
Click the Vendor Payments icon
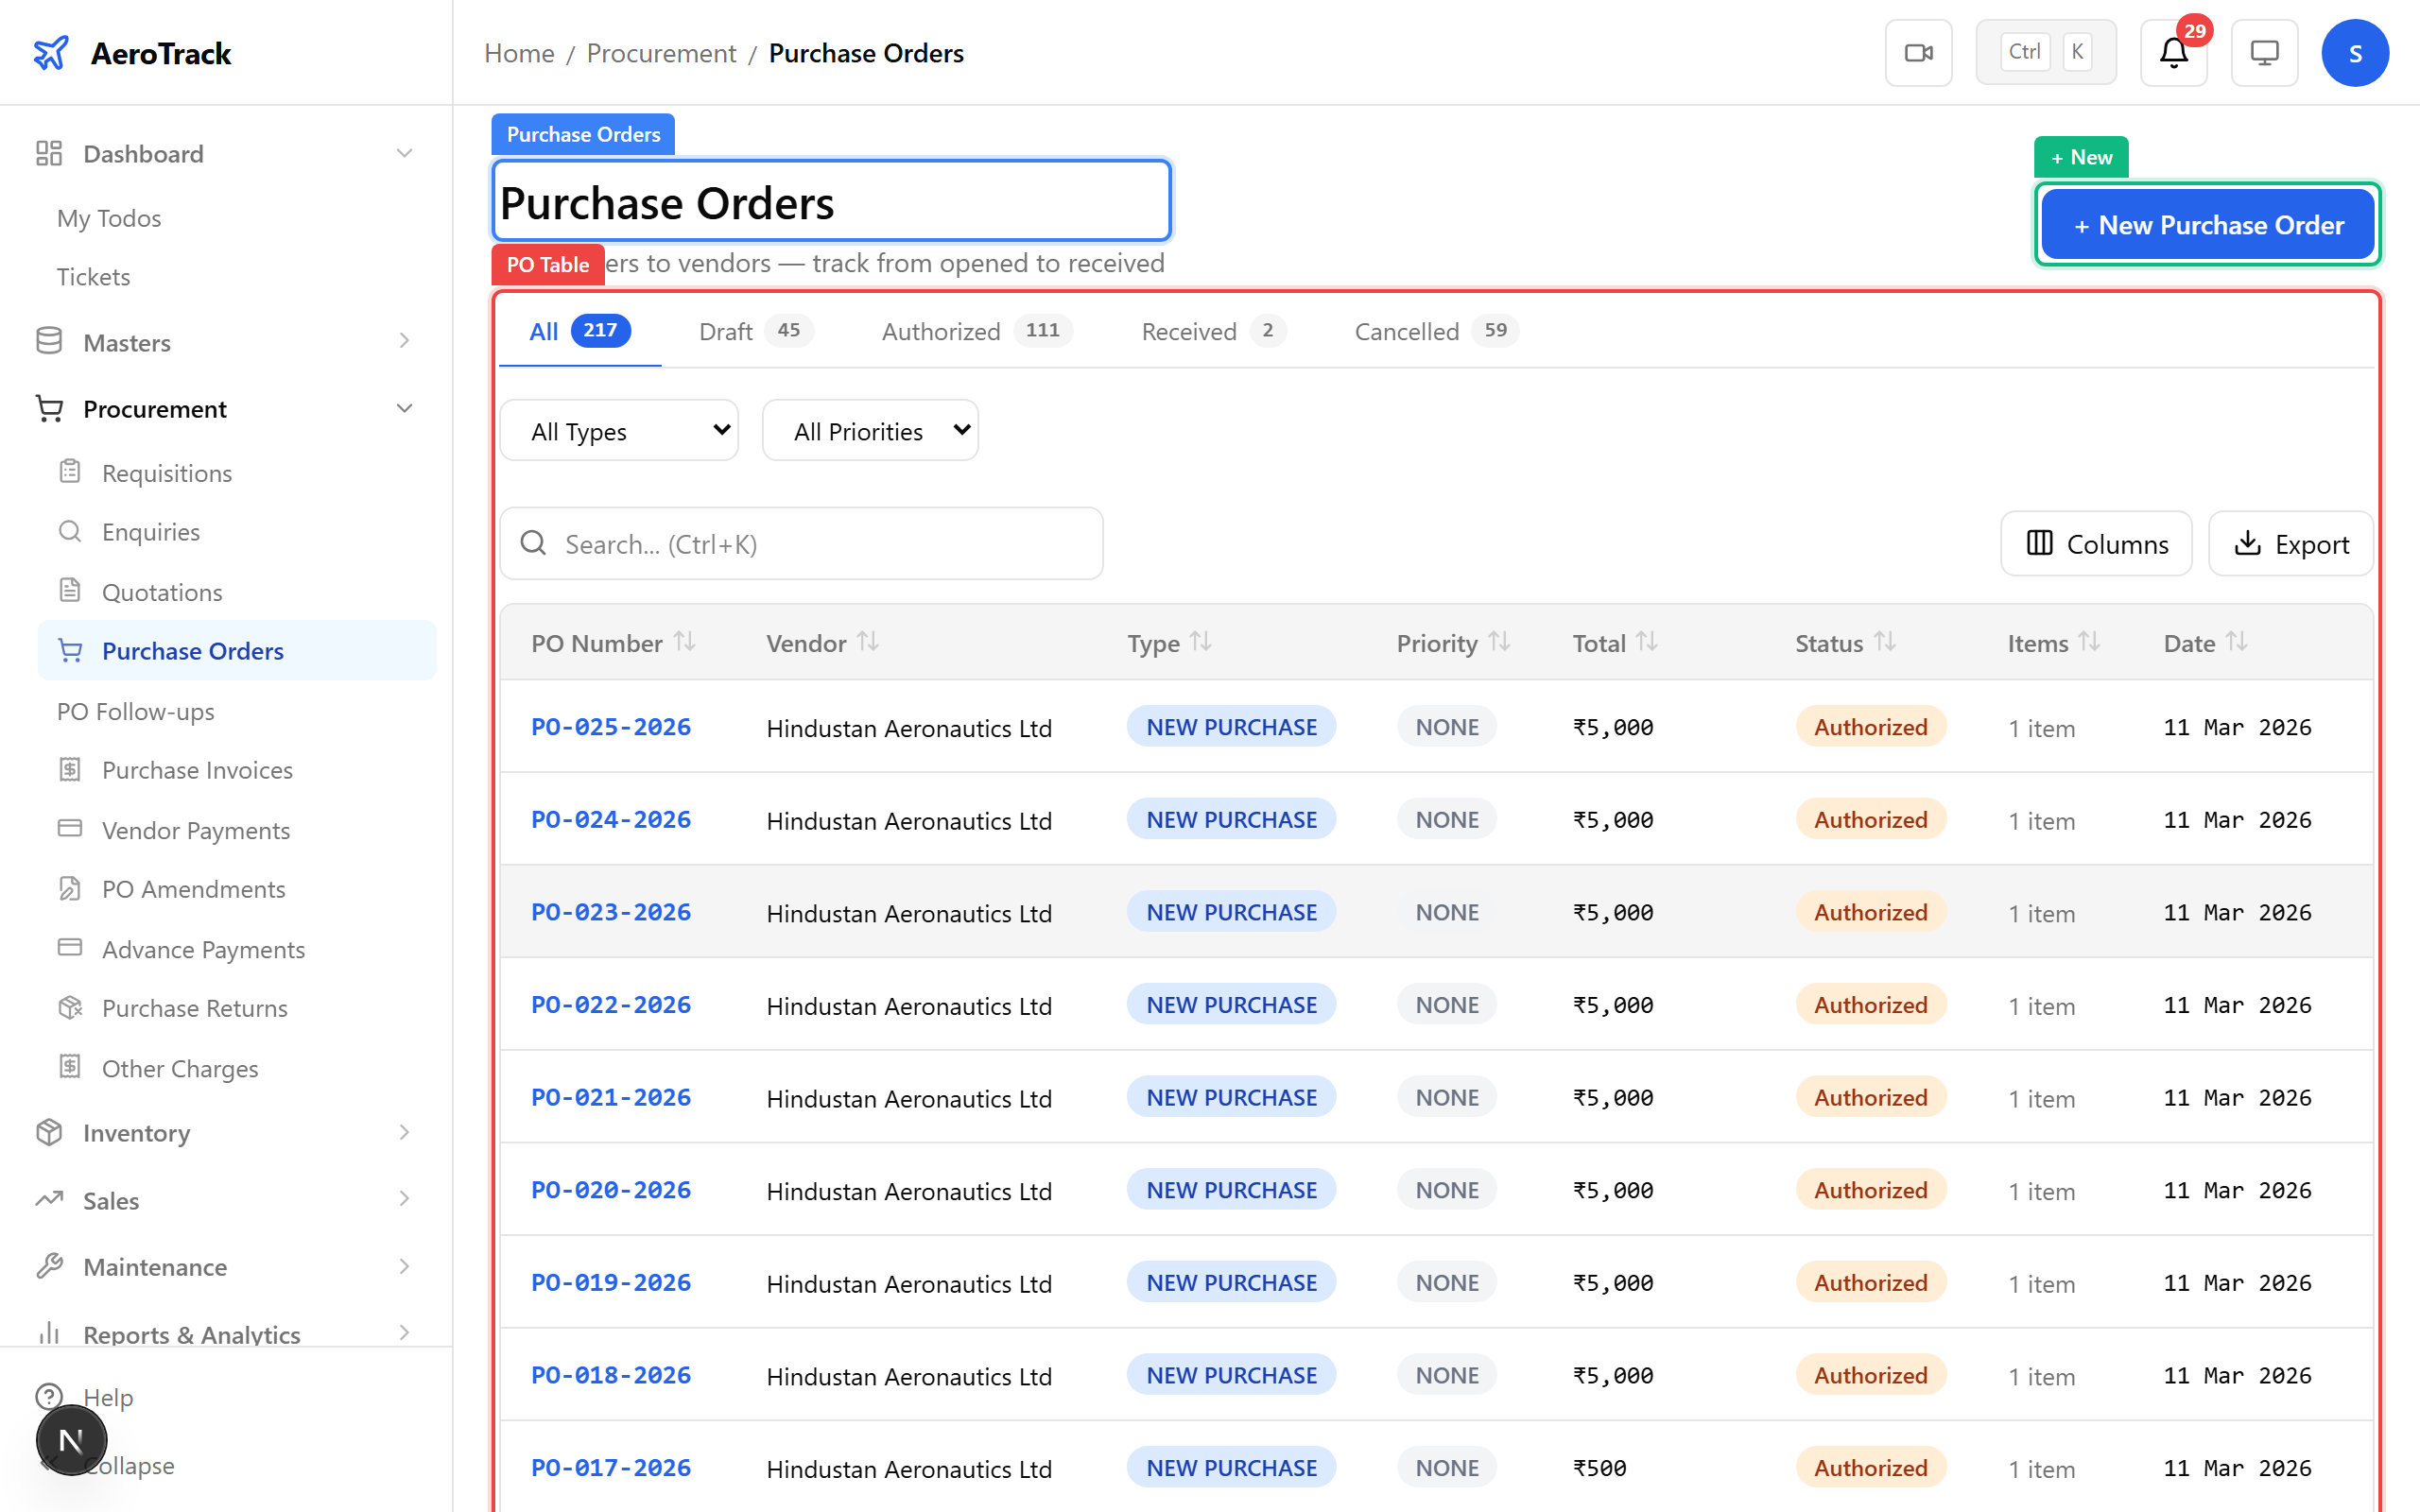click(x=70, y=830)
